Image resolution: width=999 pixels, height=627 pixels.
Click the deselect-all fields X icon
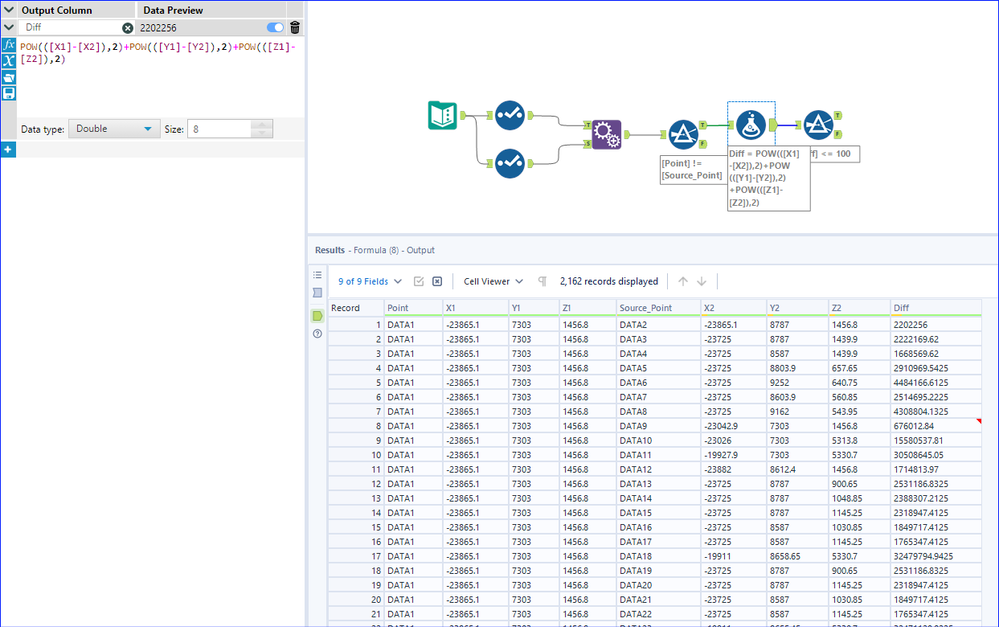click(x=437, y=282)
